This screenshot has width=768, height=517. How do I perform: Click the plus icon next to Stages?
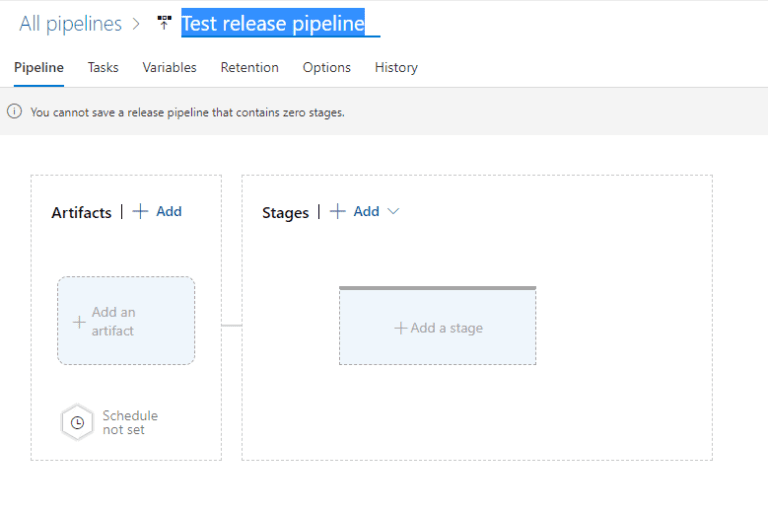(x=338, y=211)
